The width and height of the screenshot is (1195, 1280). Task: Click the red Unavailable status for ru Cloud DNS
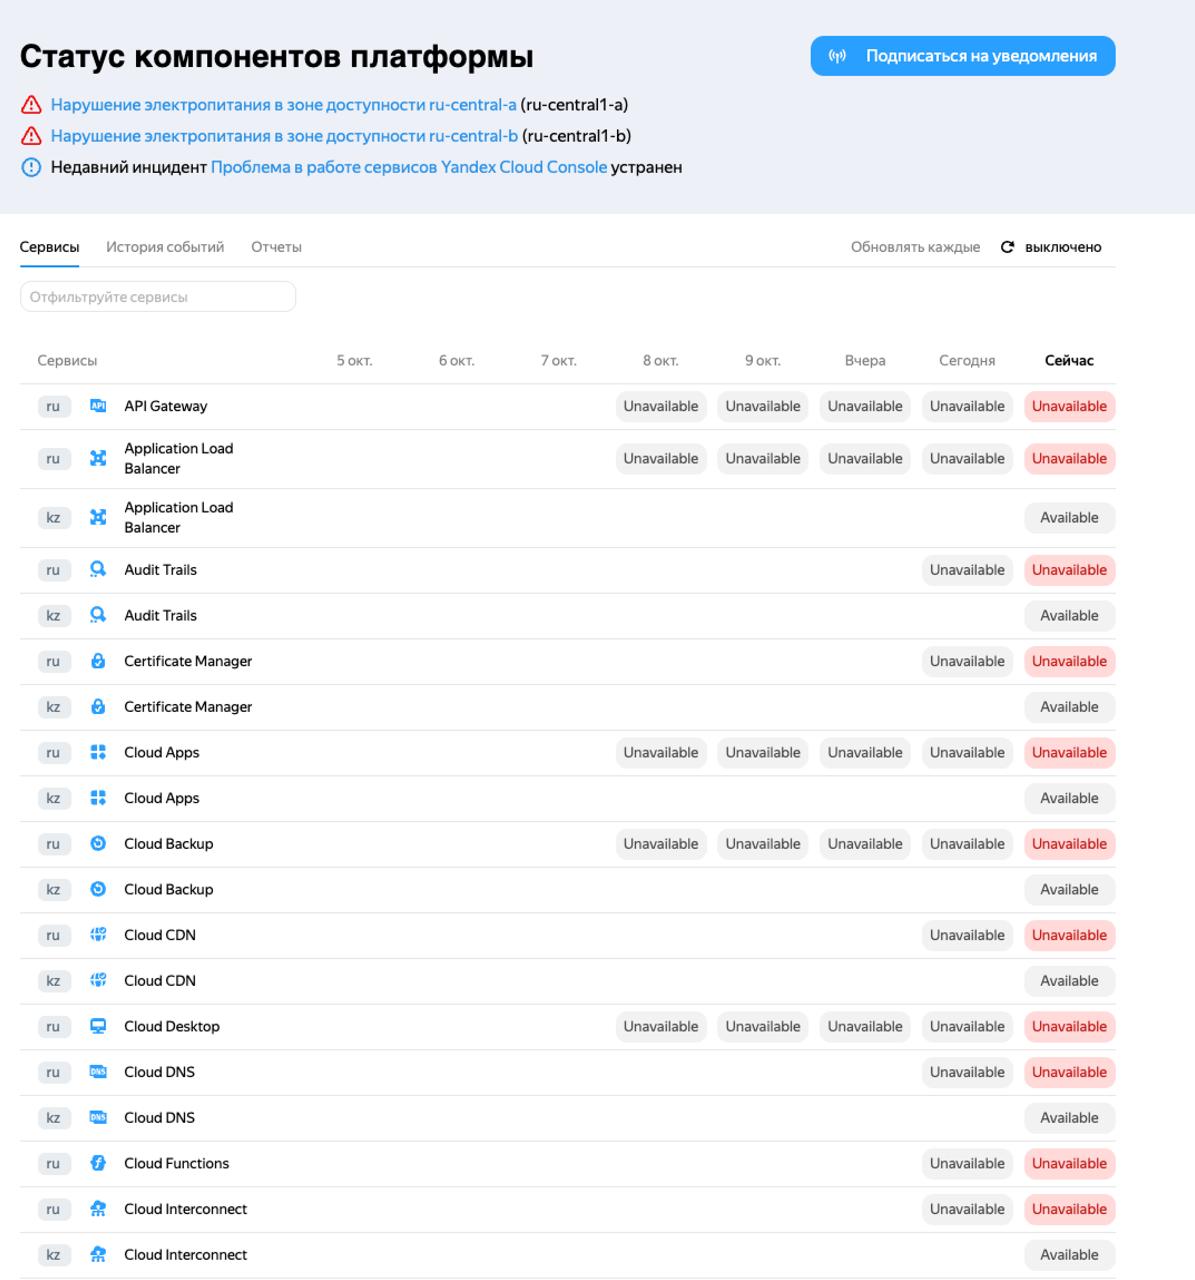[x=1069, y=1072]
